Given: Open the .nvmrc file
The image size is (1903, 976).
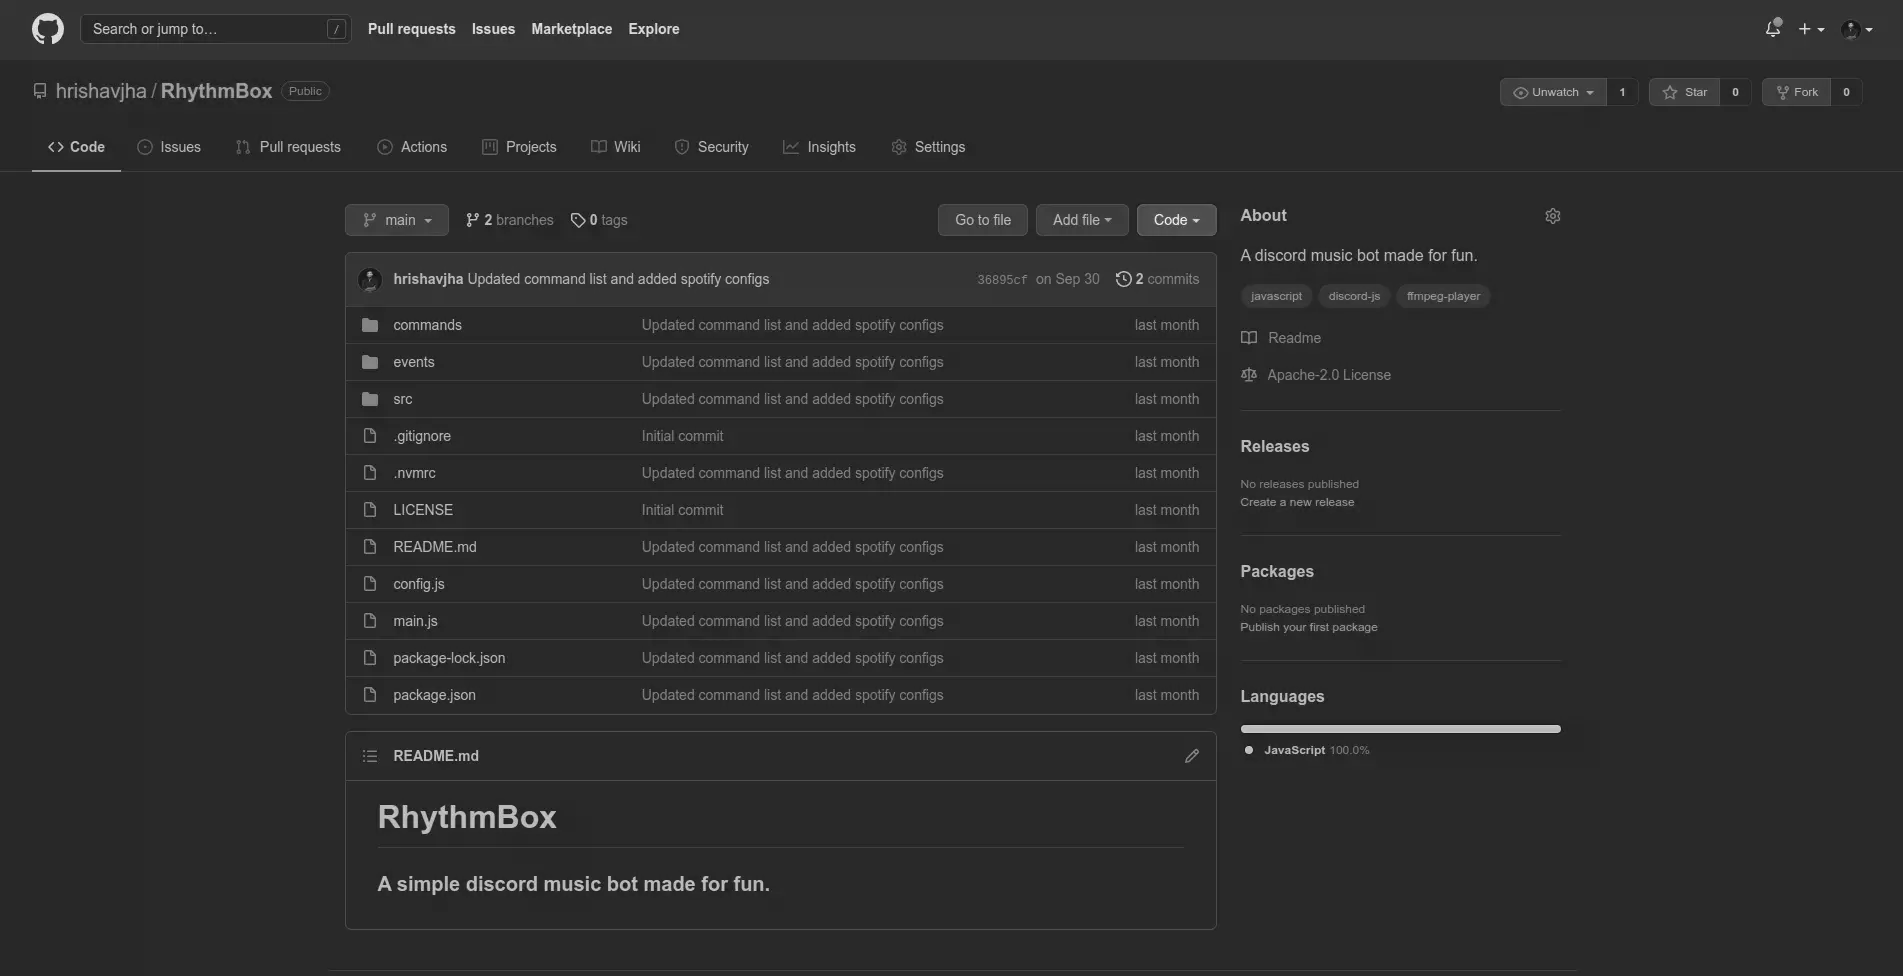Looking at the screenshot, I should 414,473.
